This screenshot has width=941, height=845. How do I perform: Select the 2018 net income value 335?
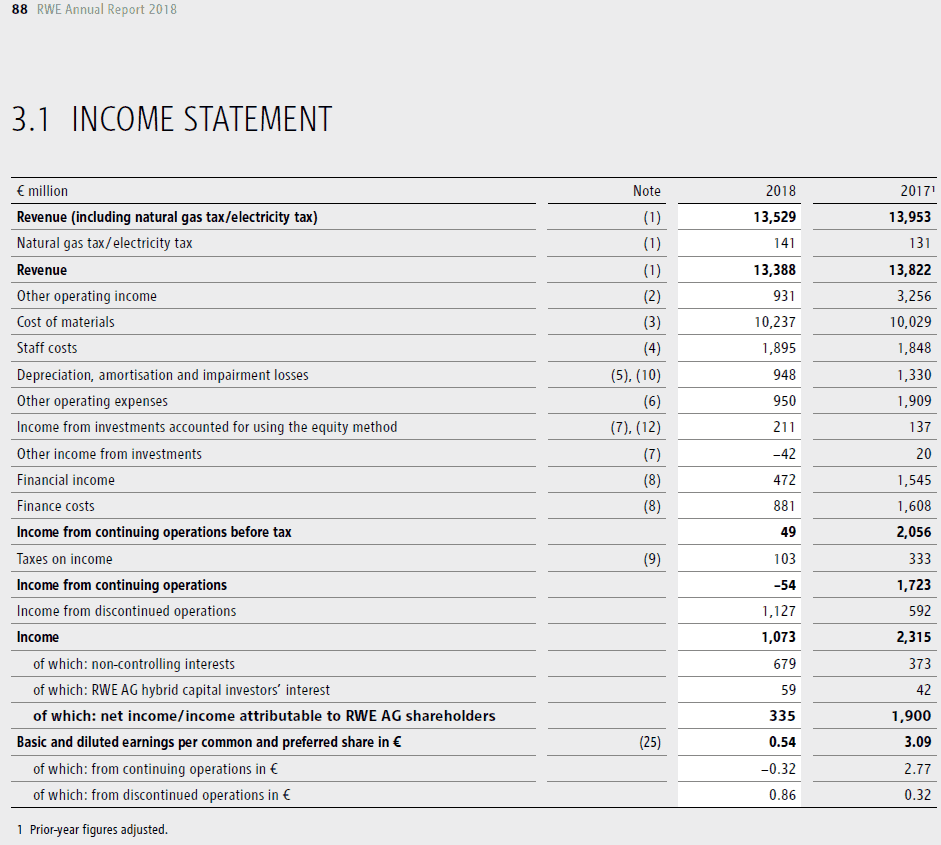[783, 715]
